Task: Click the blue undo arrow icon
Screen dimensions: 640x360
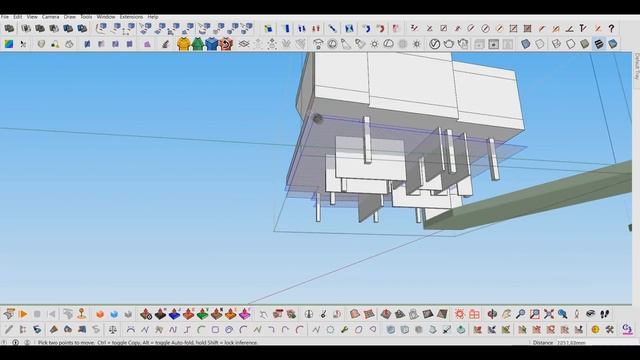Action: click(366, 29)
